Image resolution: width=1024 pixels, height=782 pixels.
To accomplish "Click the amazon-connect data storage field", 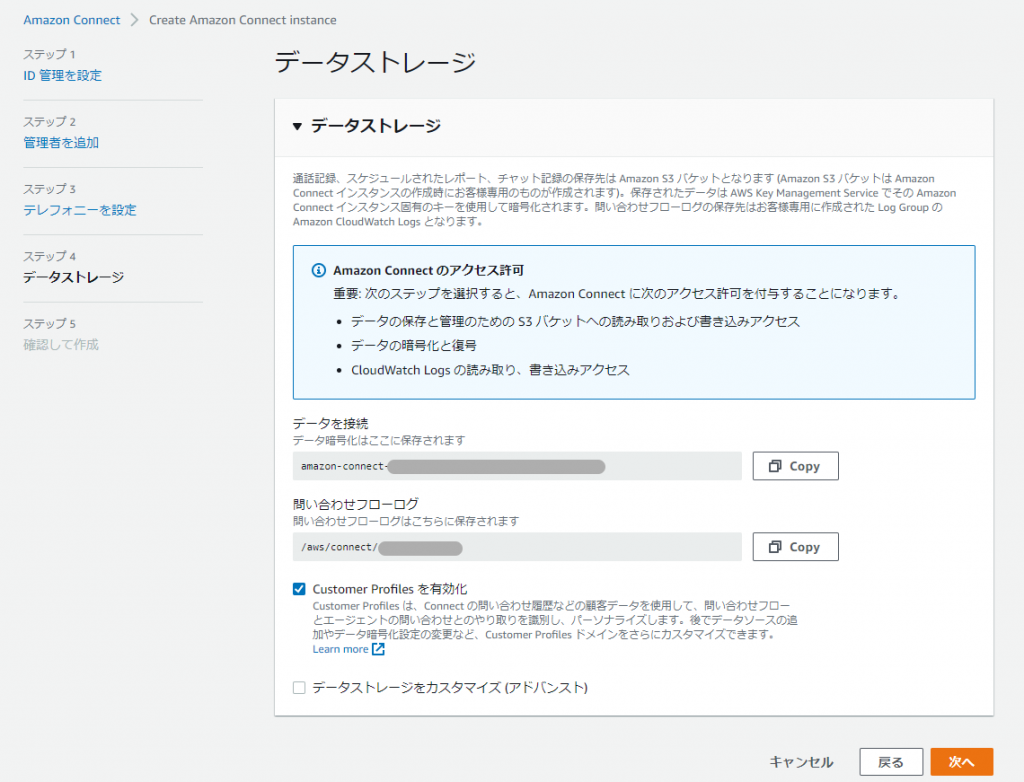I will tap(517, 466).
